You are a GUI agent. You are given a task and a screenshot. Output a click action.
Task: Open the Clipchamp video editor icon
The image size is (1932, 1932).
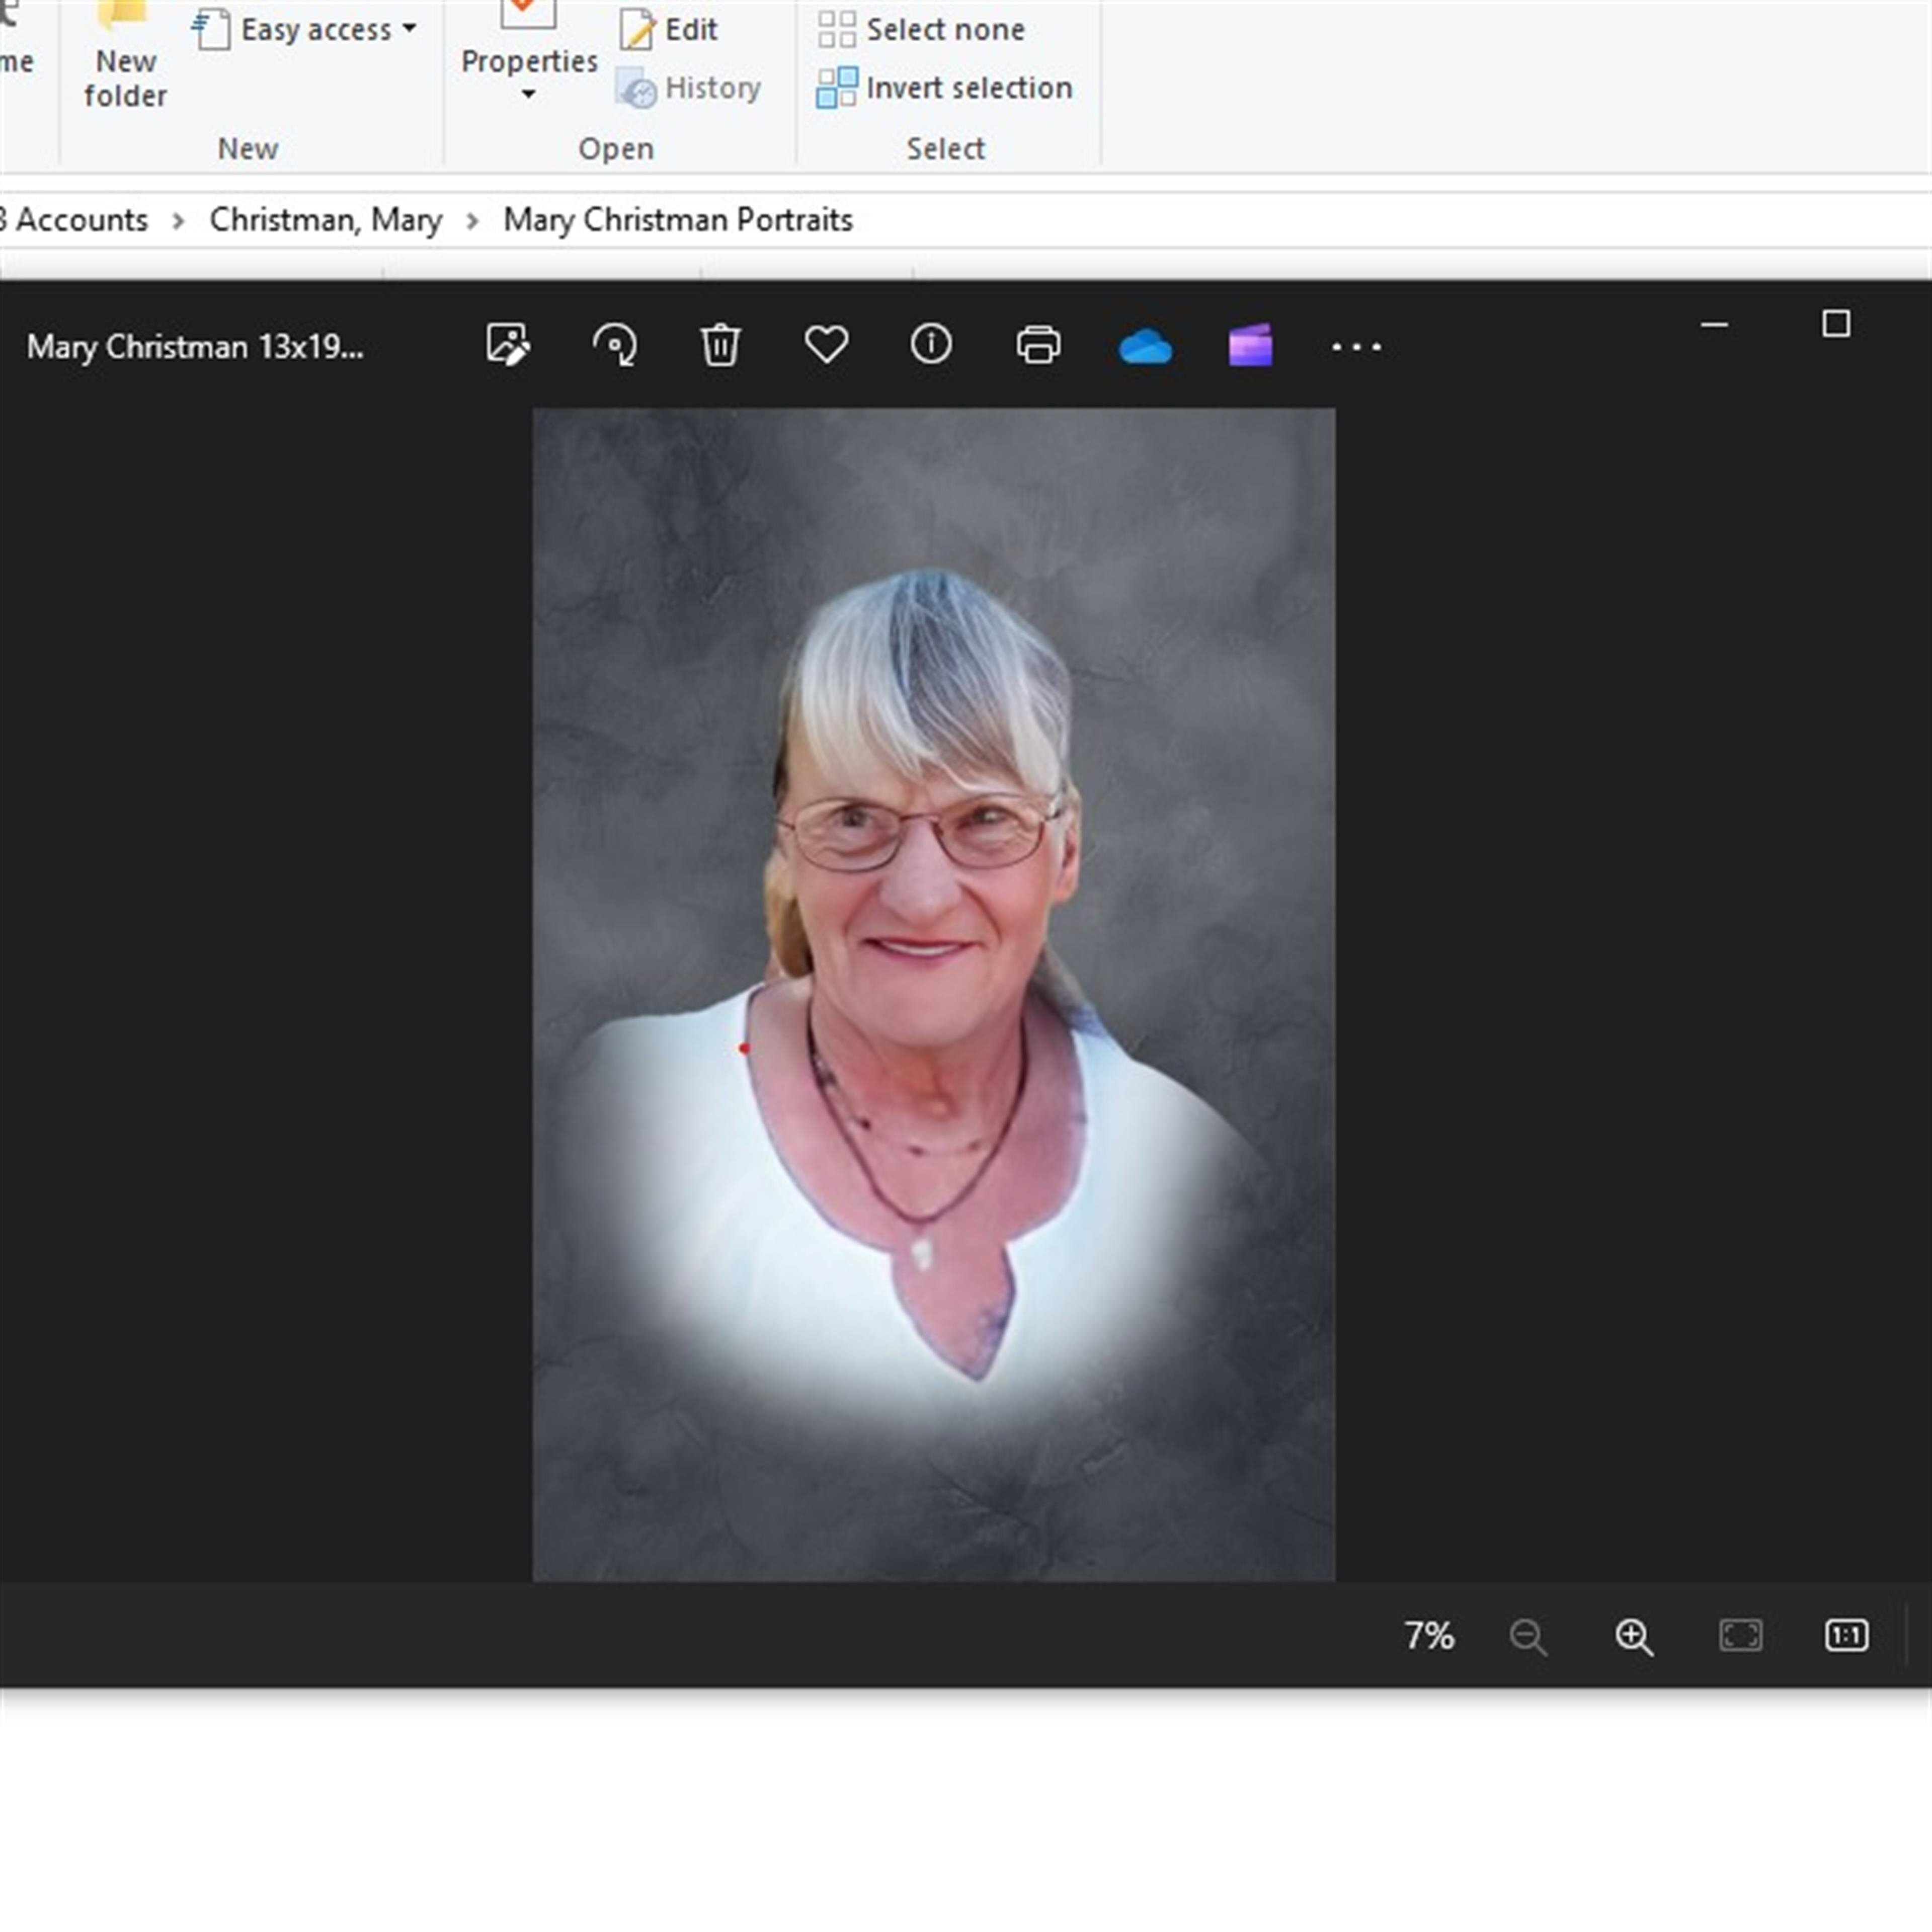coord(1250,346)
